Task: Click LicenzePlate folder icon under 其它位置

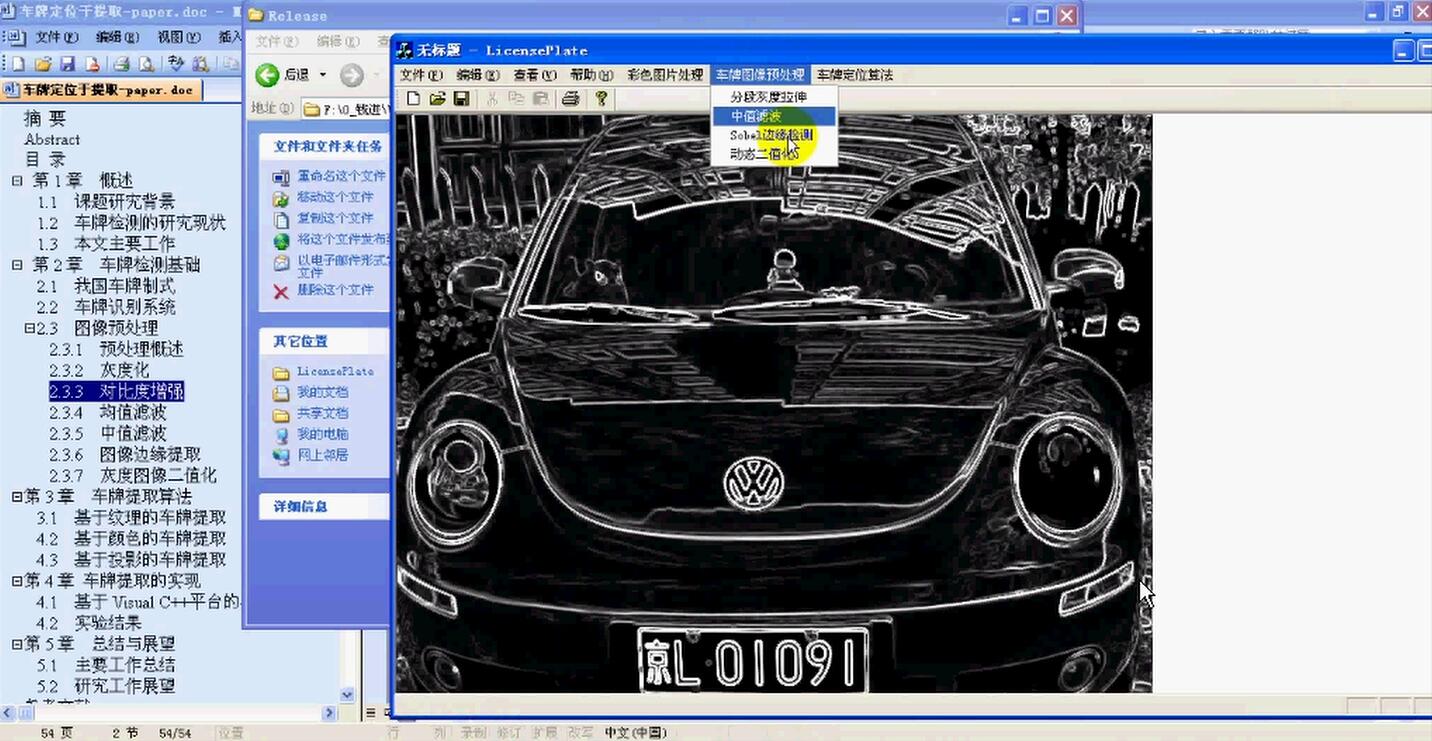Action: (x=281, y=372)
